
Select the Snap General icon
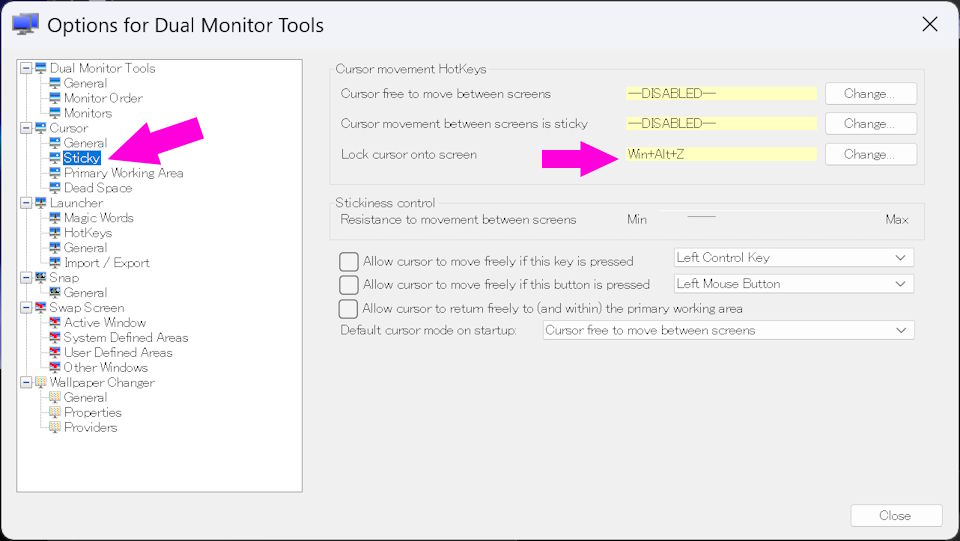[x=55, y=293]
